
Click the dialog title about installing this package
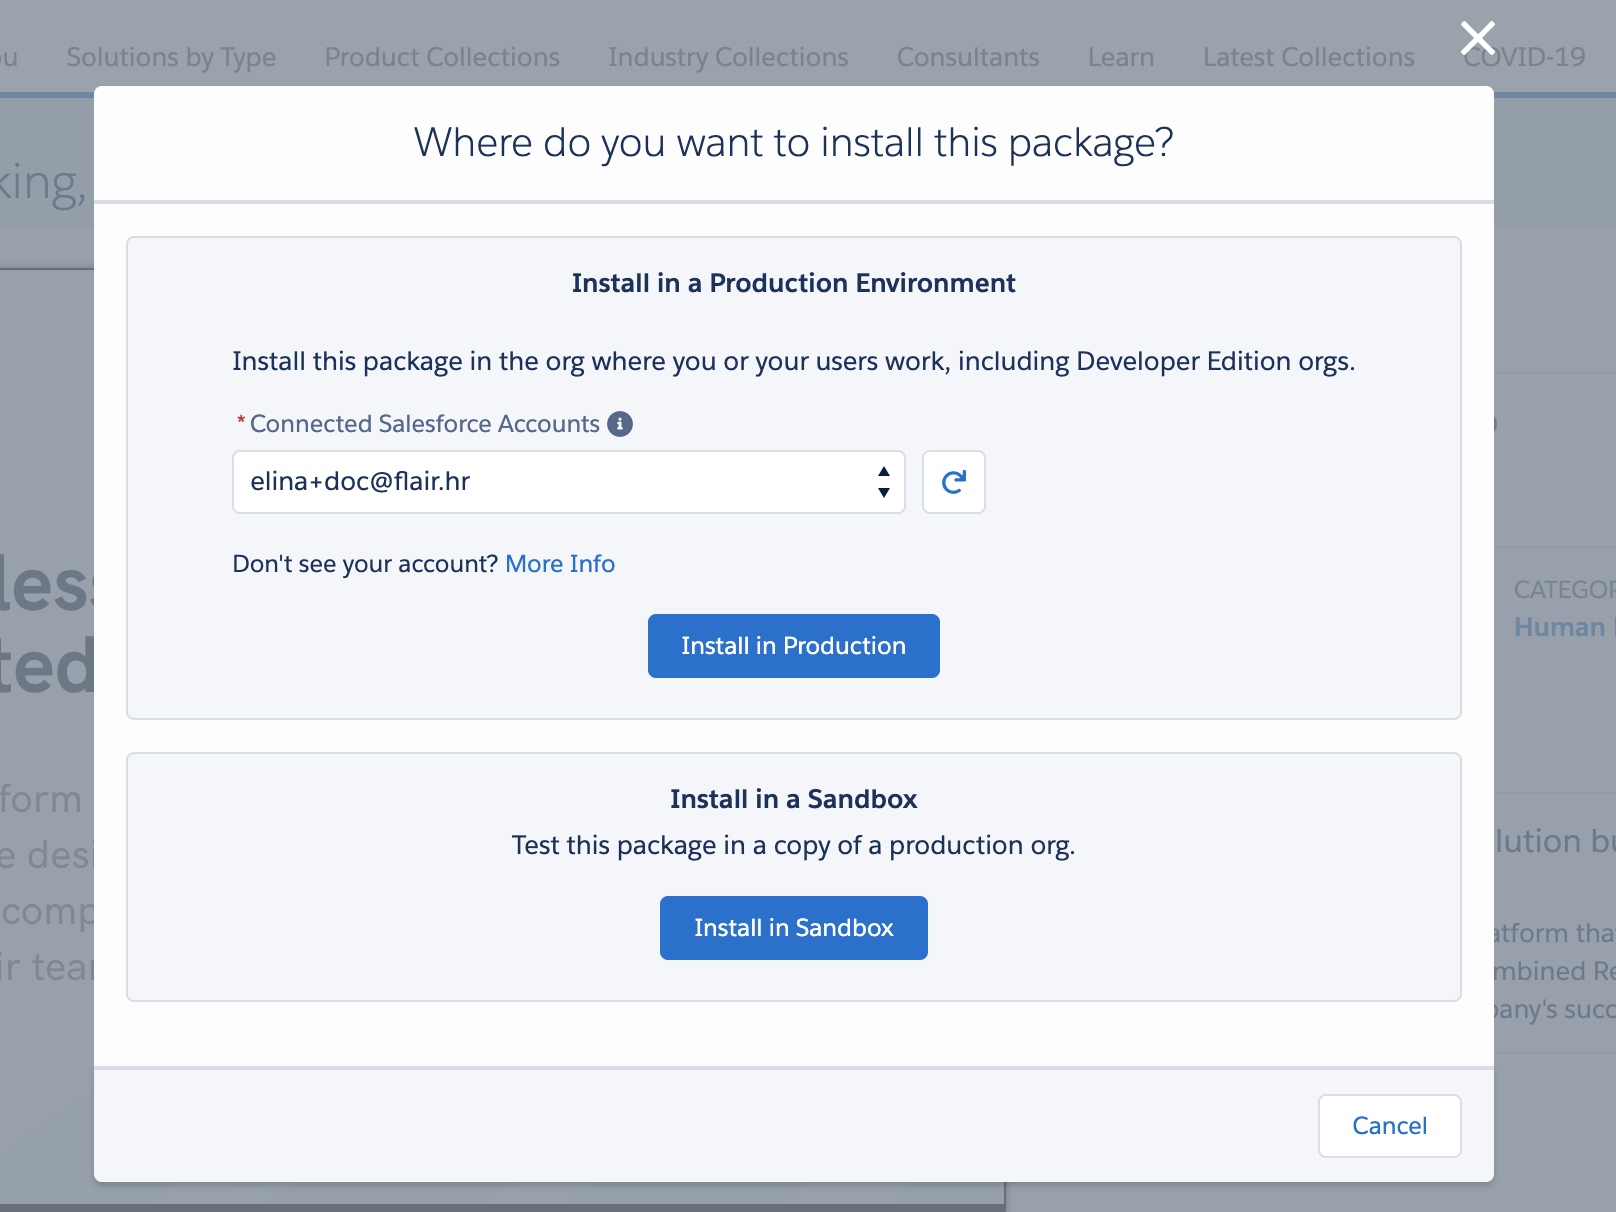coord(793,143)
